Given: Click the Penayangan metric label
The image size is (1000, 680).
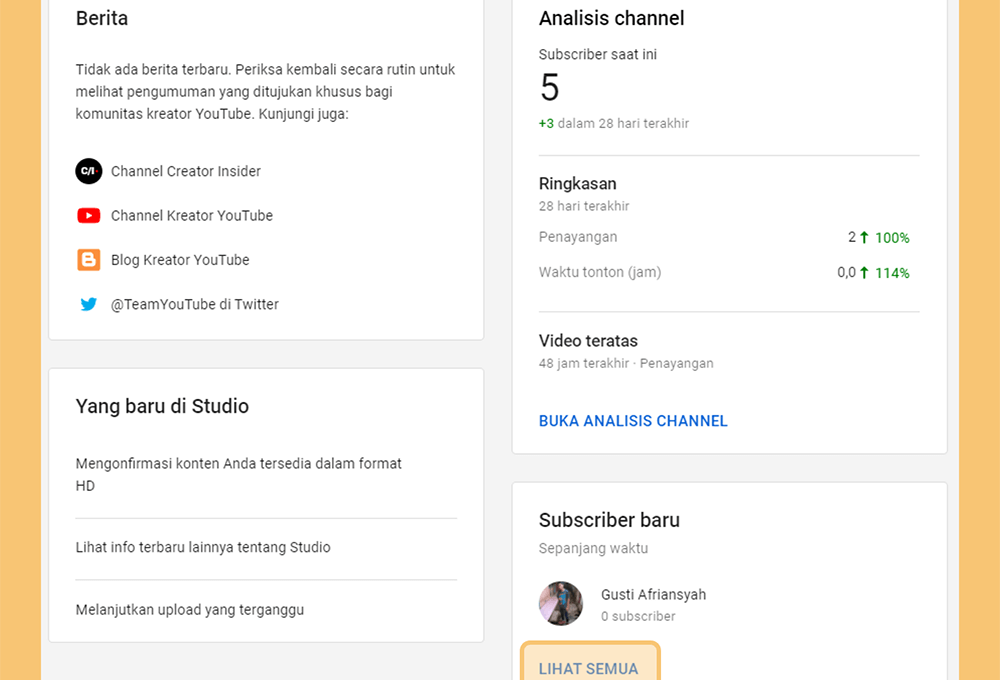Looking at the screenshot, I should tap(578, 237).
